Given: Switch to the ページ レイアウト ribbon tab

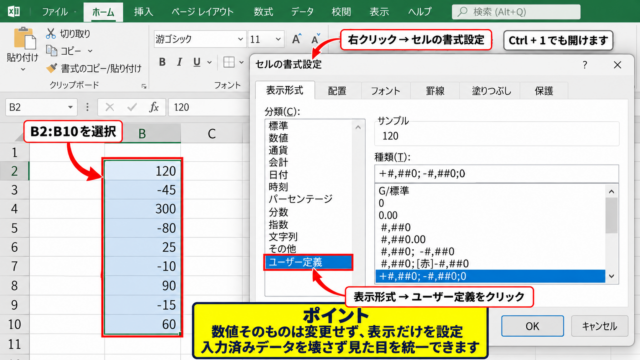Looking at the screenshot, I should click(x=202, y=11).
